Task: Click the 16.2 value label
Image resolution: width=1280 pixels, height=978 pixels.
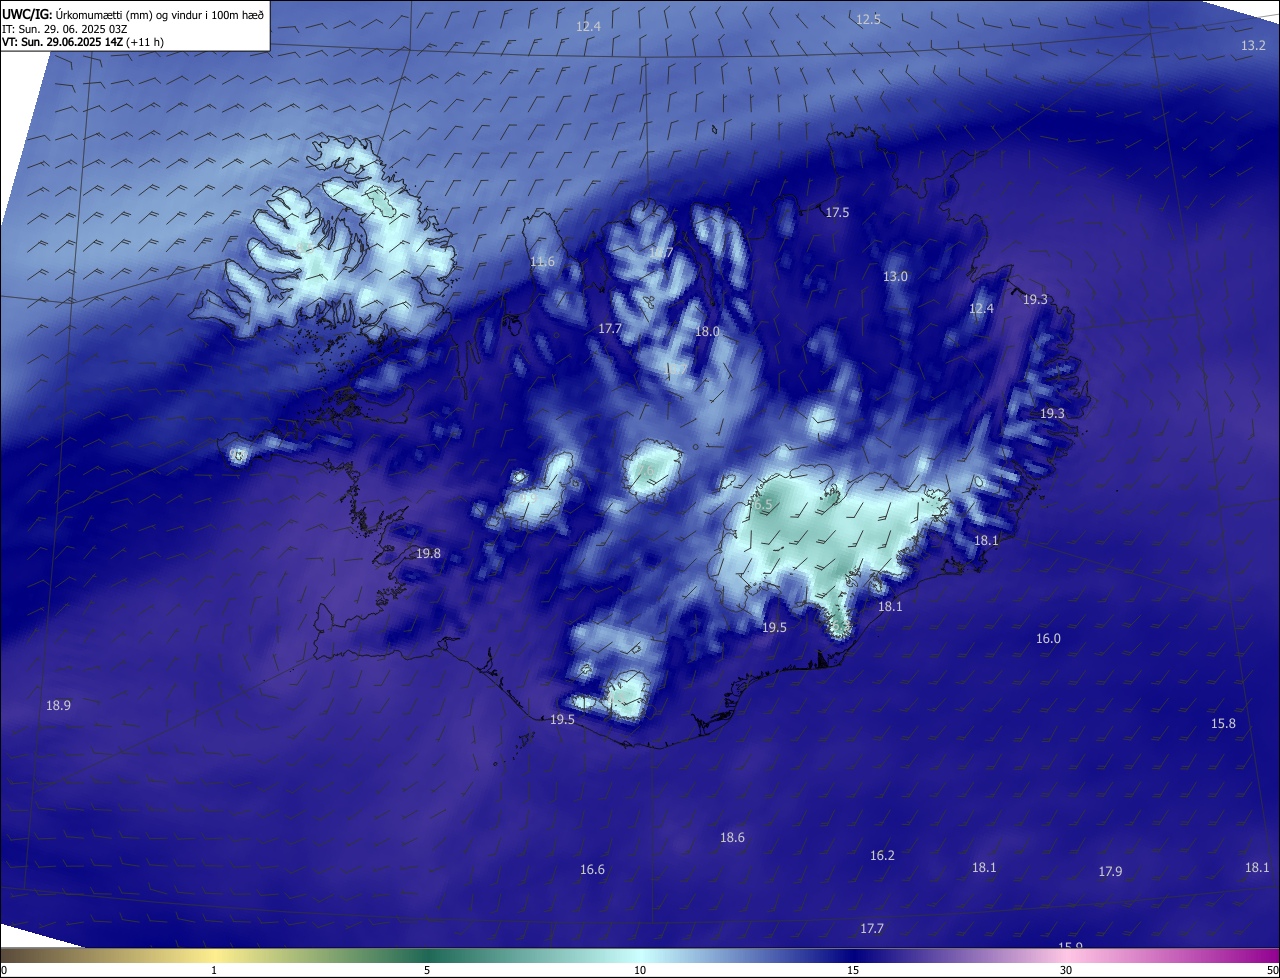Action: pos(882,856)
